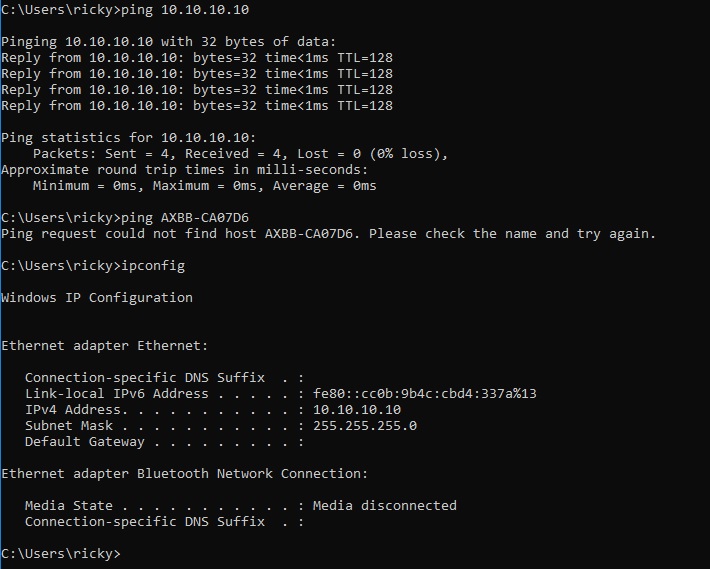Click the 'Ping statistics for 10.10.10.10:' line

[x=129, y=138]
